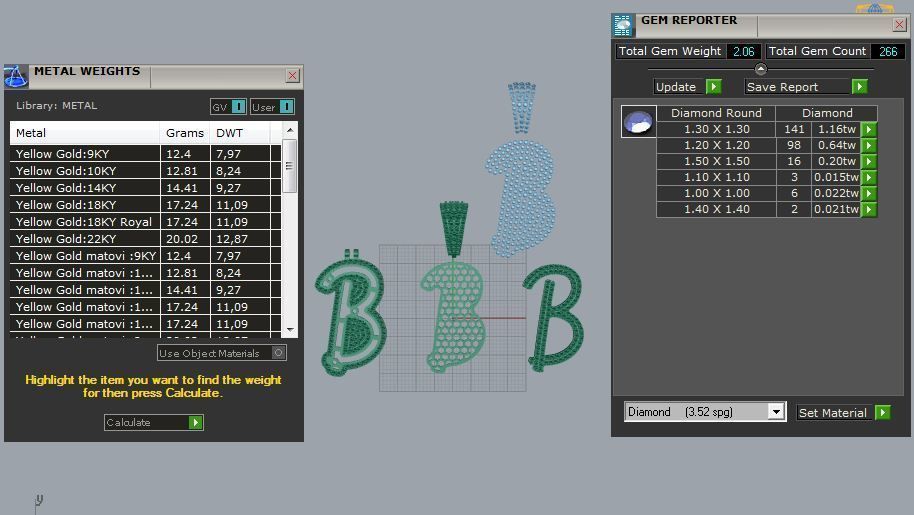Screen dimensions: 914x515
Task: Toggle the GV library switch
Action: pyautogui.click(x=238, y=107)
